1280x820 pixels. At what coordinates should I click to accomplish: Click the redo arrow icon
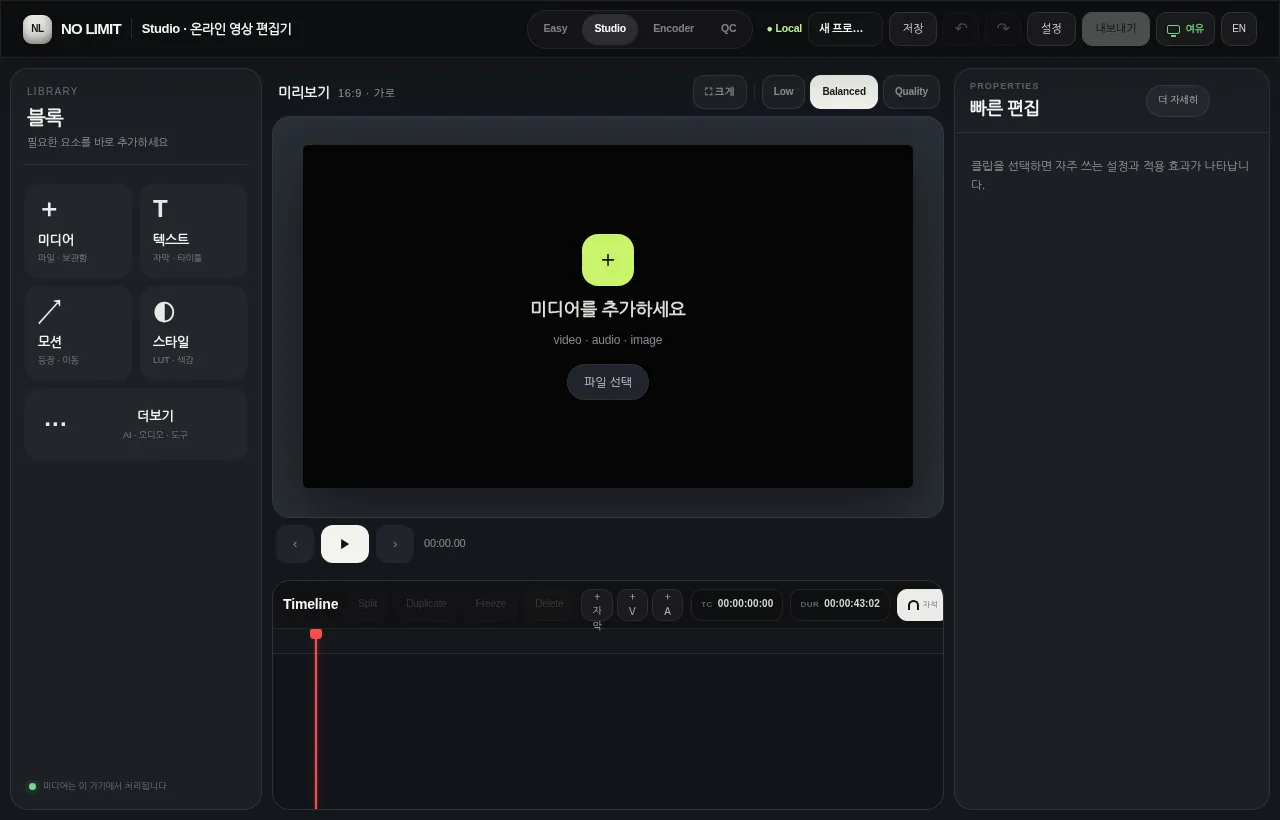tap(1003, 29)
